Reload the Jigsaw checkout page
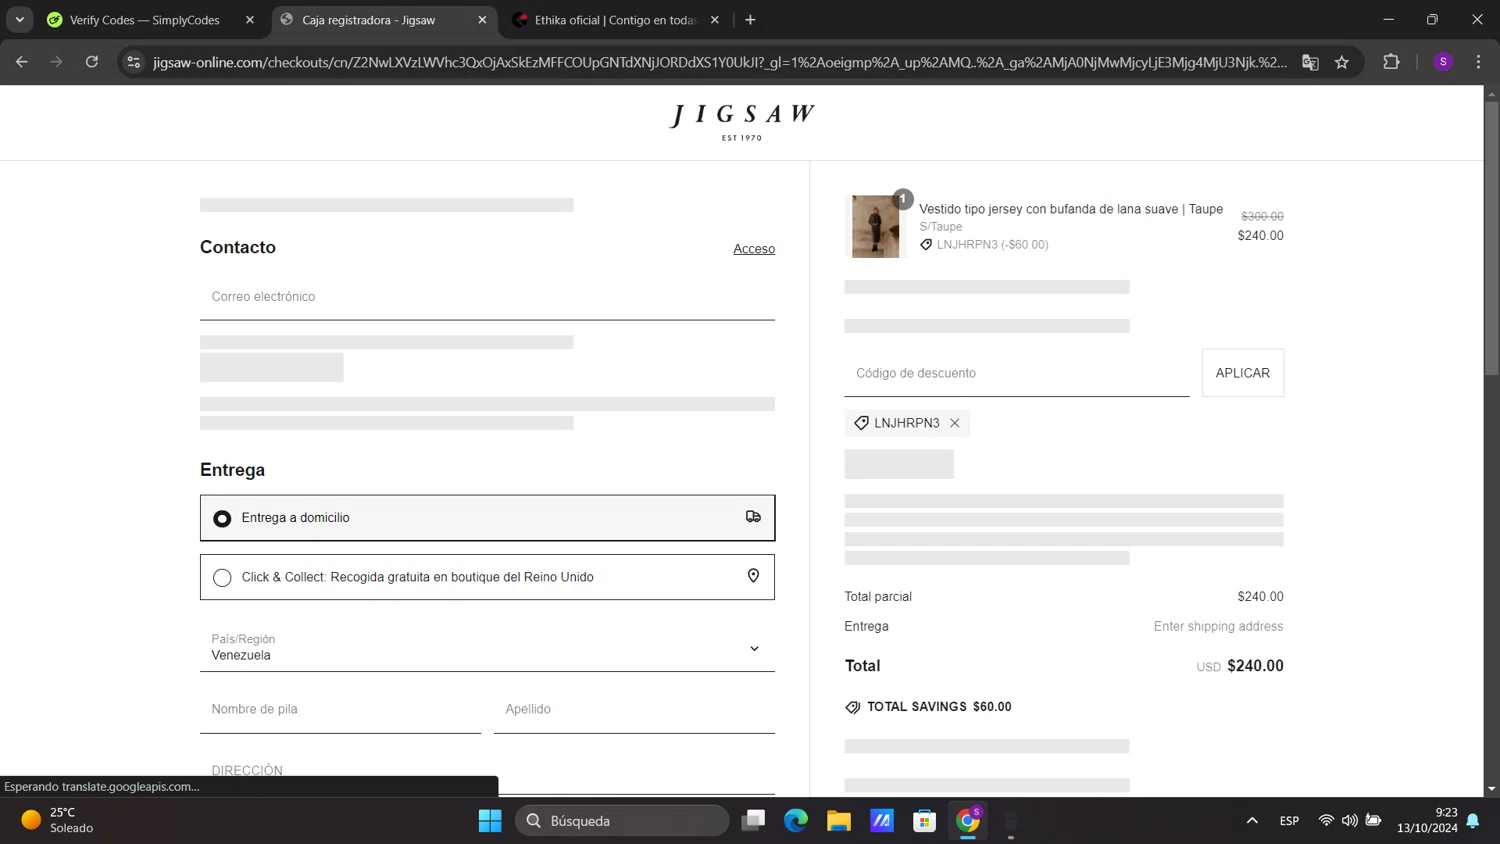 click(92, 62)
